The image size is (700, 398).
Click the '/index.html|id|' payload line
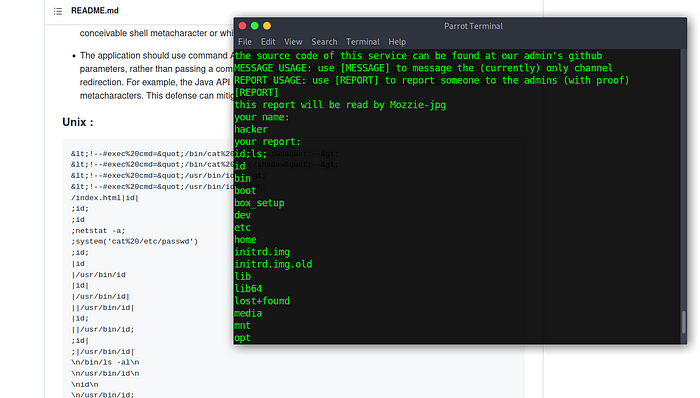[105, 198]
